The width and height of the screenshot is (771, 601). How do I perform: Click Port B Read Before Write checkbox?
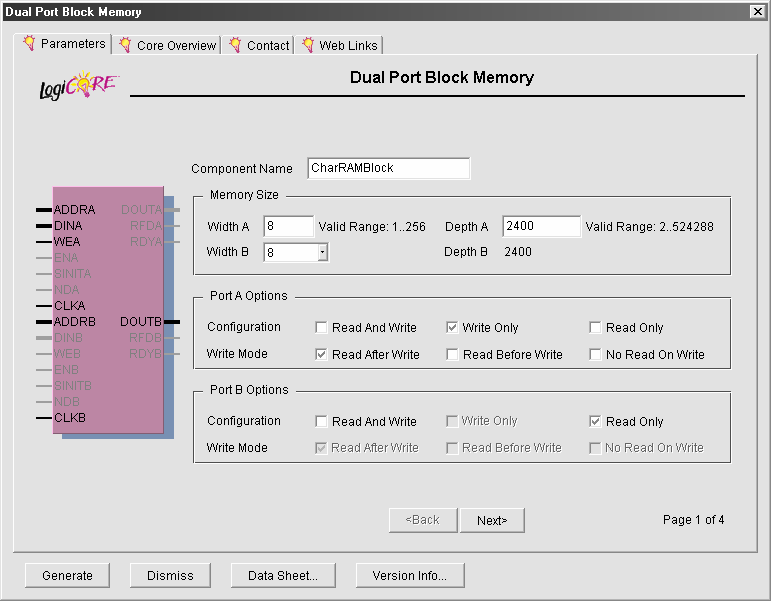pyautogui.click(x=452, y=448)
